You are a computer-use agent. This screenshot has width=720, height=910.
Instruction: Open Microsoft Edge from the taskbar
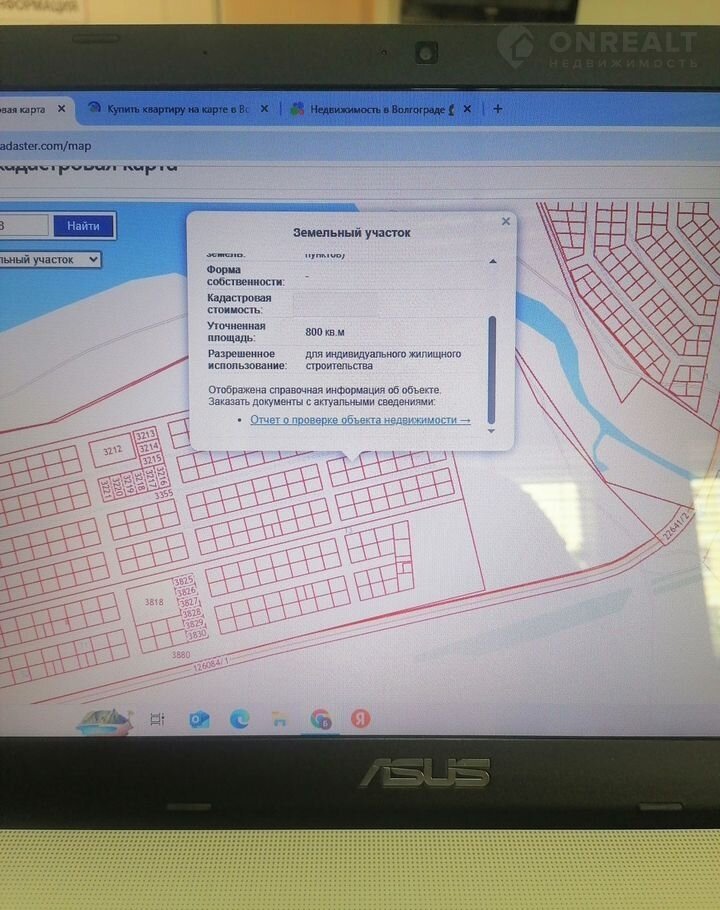(239, 719)
